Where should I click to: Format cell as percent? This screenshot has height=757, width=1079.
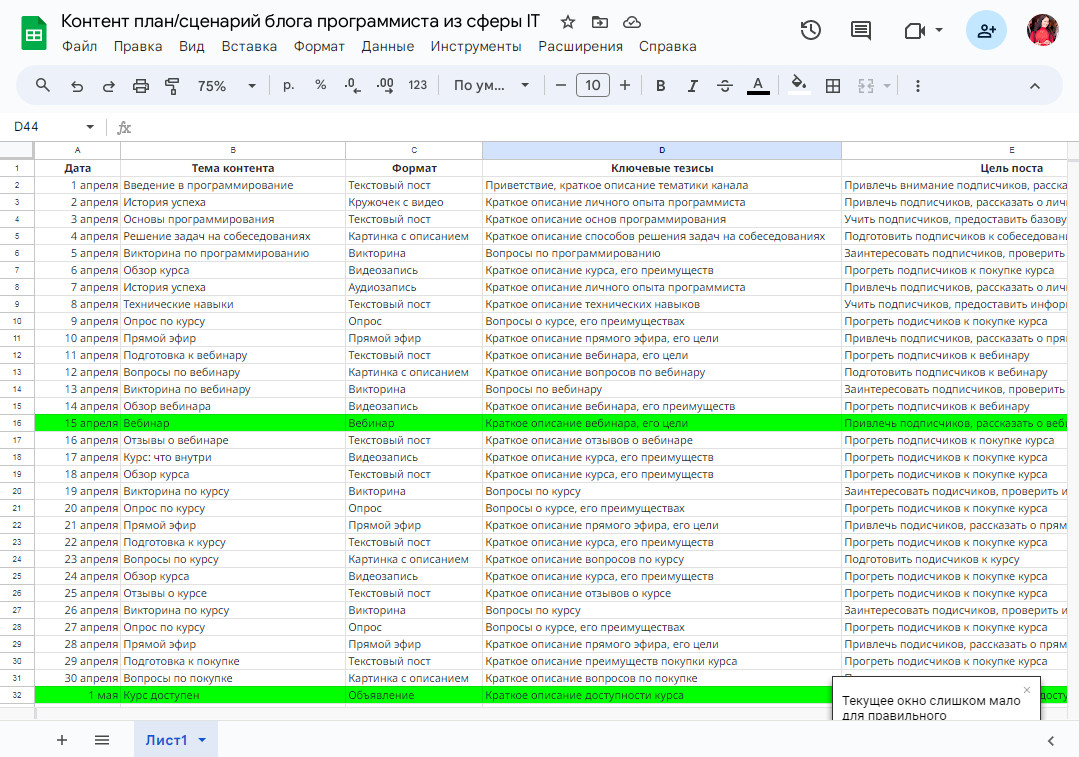click(x=321, y=85)
